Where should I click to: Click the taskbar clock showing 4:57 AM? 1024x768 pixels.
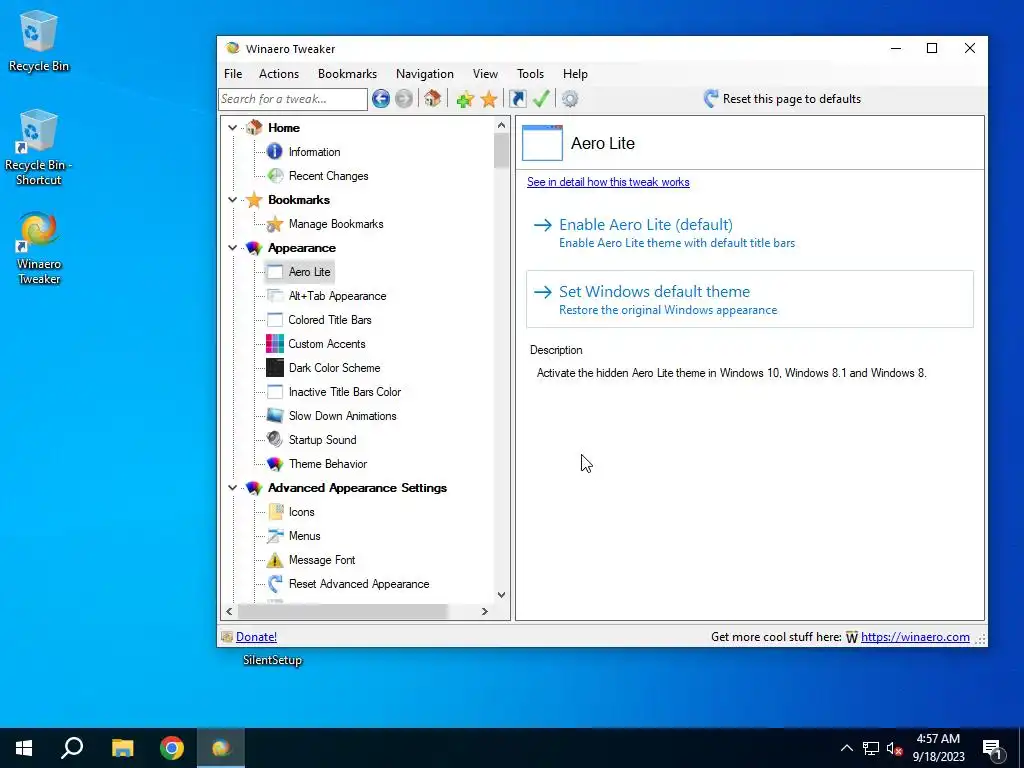(x=939, y=748)
